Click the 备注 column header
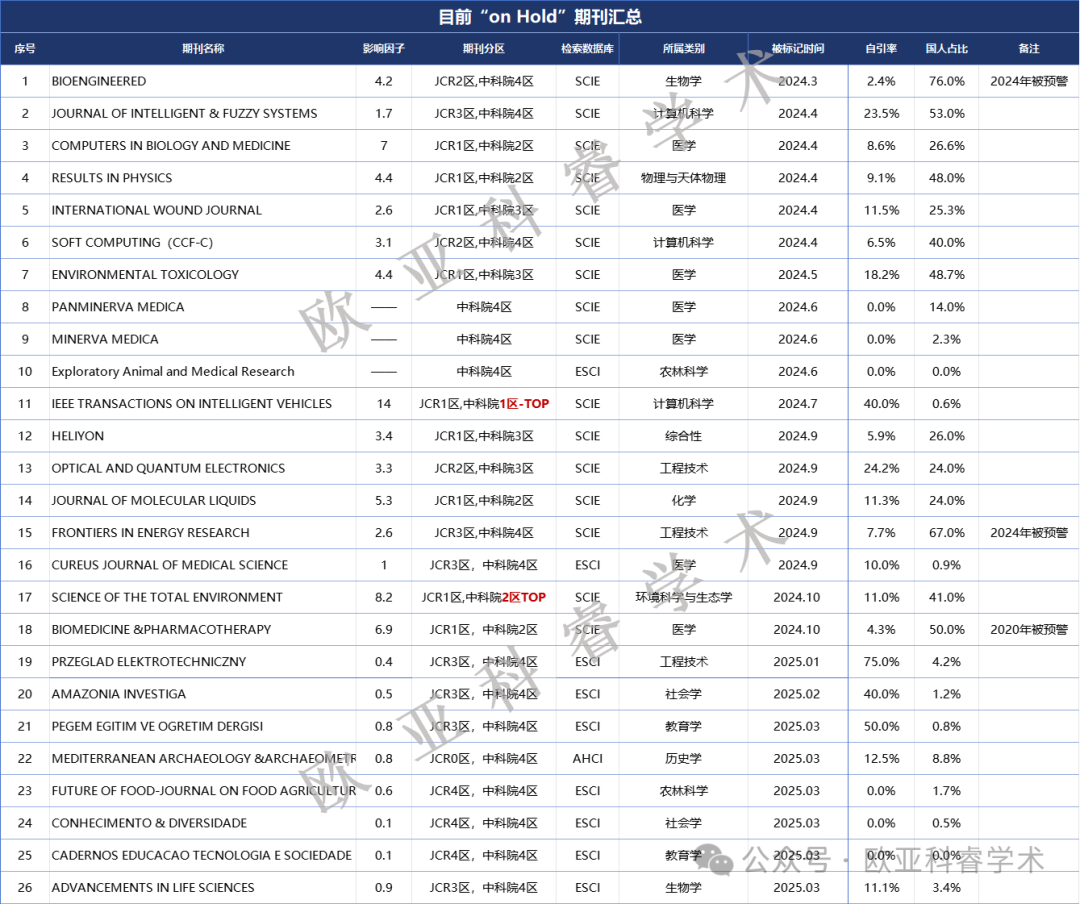The height and width of the screenshot is (904, 1080). click(x=1029, y=49)
